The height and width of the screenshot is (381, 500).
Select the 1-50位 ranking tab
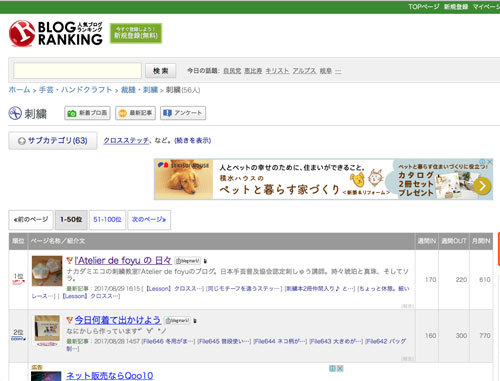click(71, 220)
